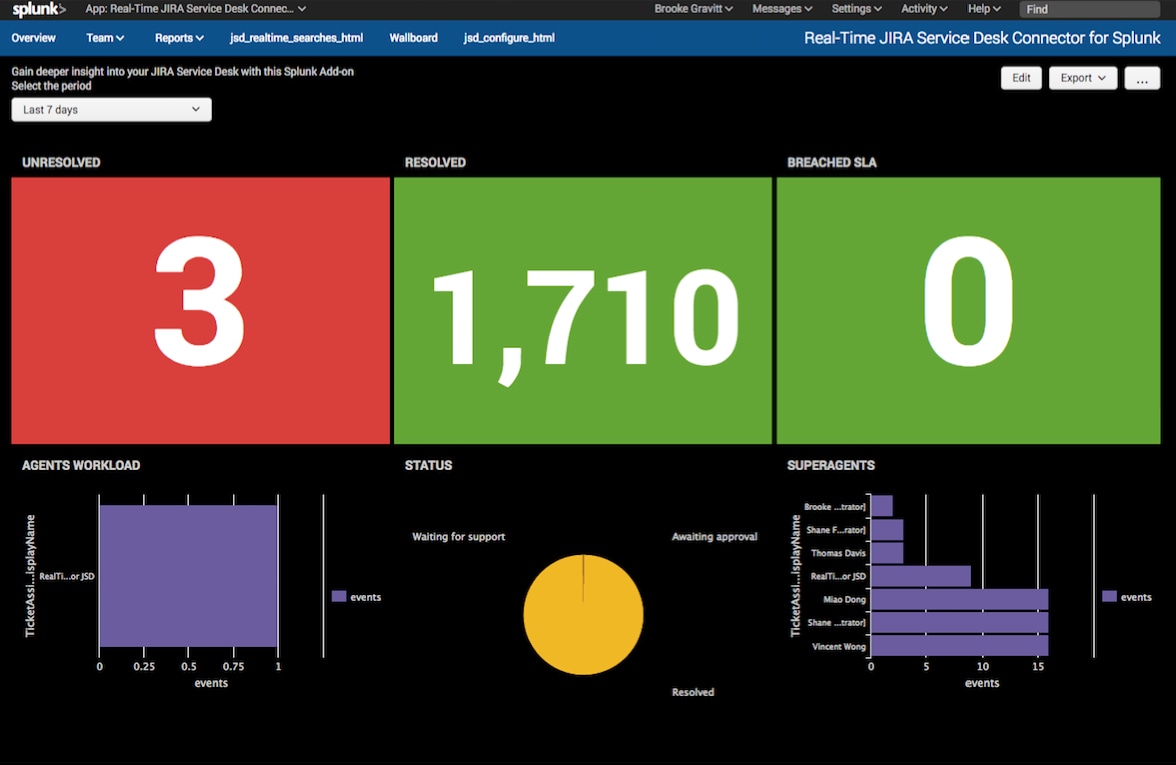1176x765 pixels.
Task: Open the Export dropdown
Action: [x=1082, y=78]
